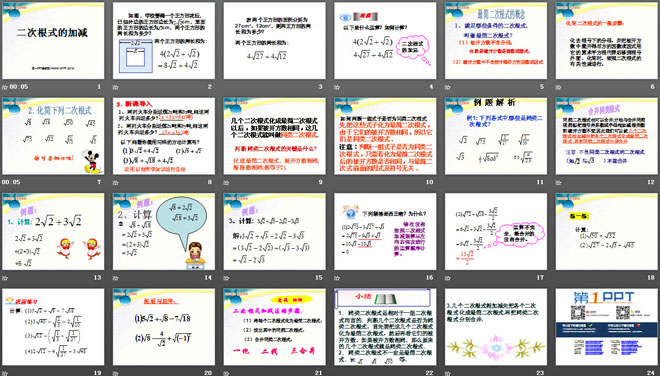Click the animation star icon under slide 6
This screenshot has height=376, width=660.
pyautogui.click(x=559, y=87)
